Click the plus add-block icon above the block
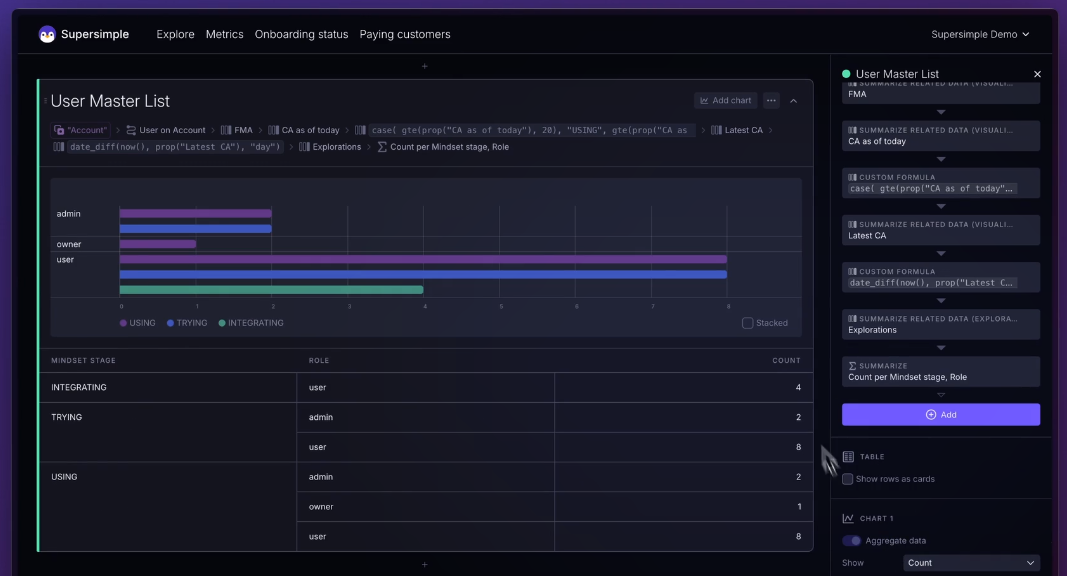1067x576 pixels. 425,67
